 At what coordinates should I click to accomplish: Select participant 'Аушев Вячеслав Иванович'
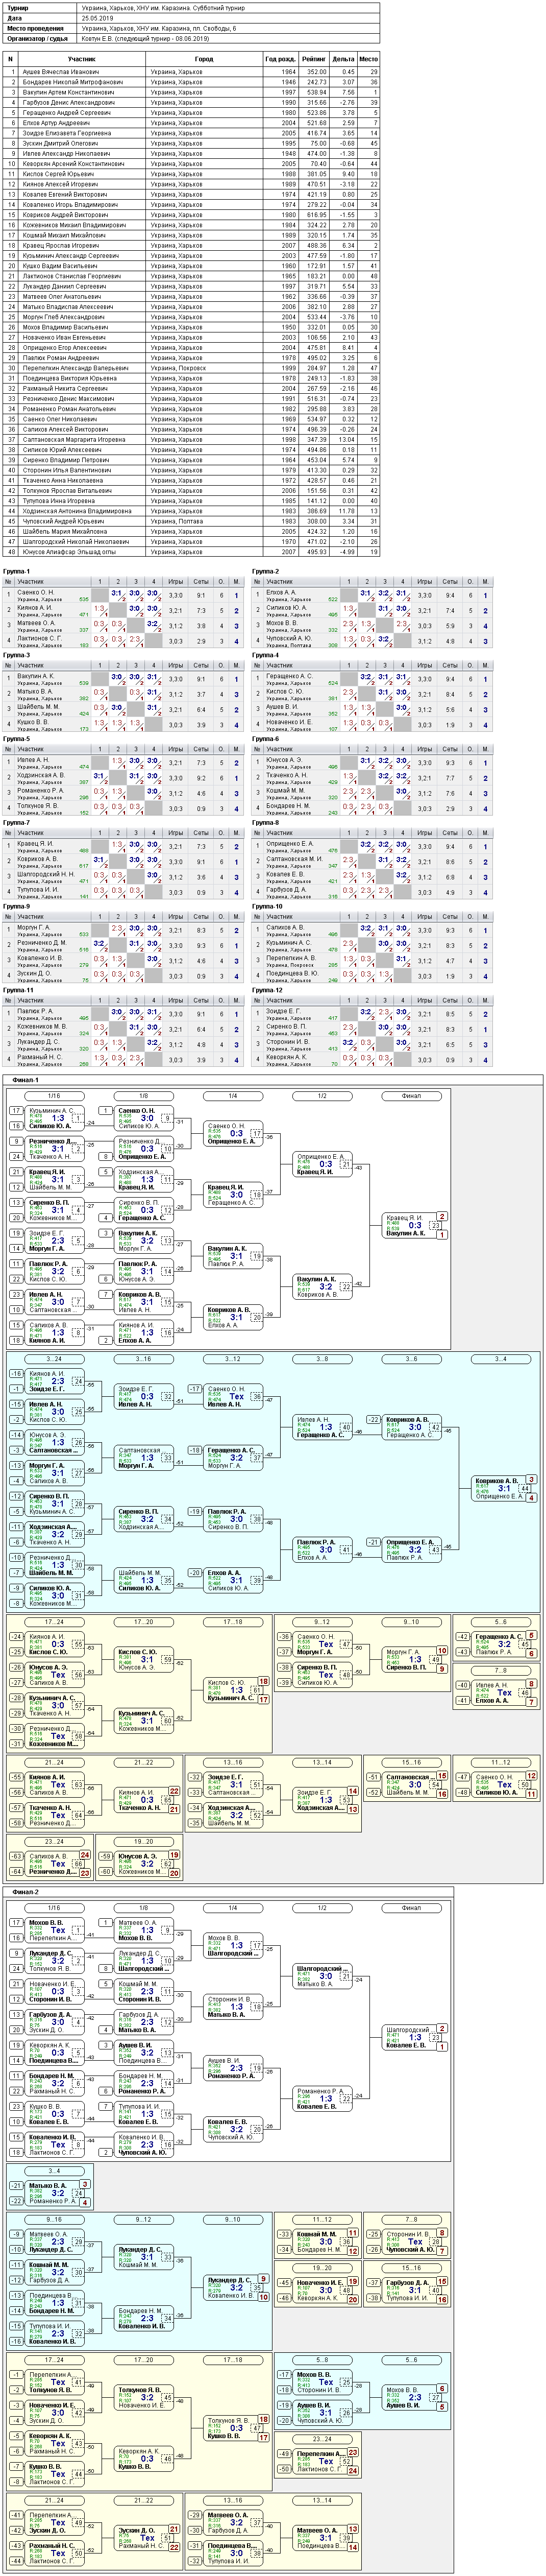60,72
